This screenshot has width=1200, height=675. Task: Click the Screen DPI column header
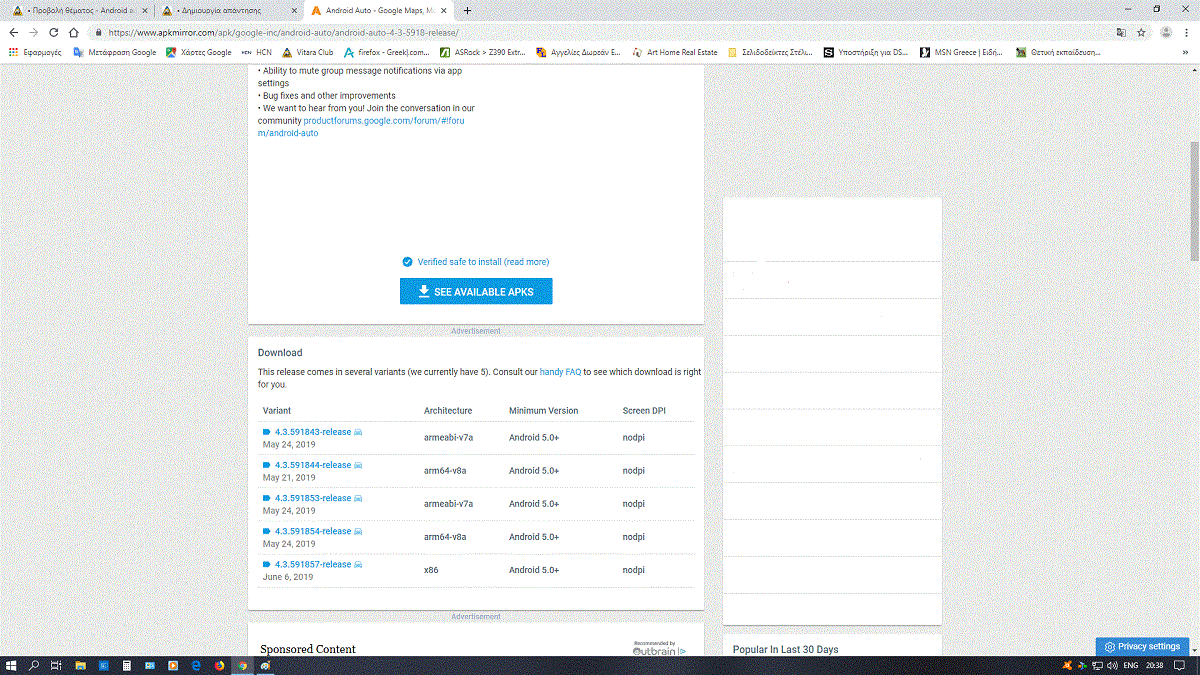click(642, 411)
